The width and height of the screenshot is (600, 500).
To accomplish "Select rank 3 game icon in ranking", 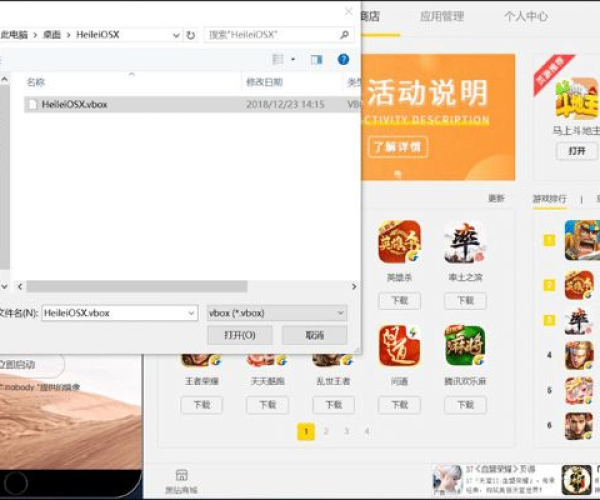I will click(579, 321).
